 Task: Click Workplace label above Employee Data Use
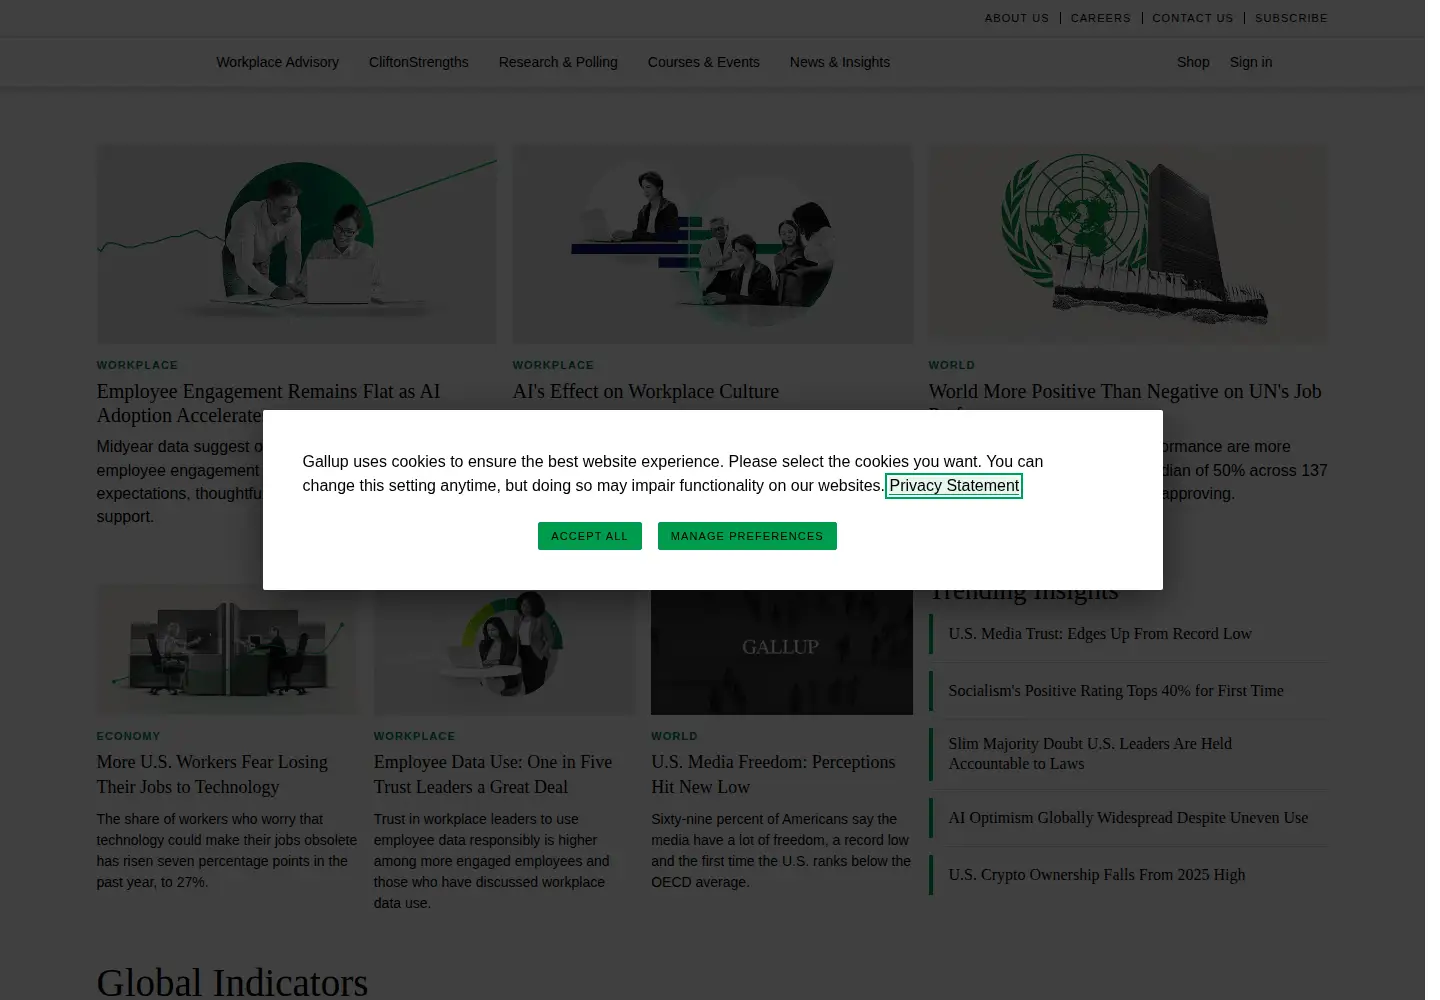414,736
